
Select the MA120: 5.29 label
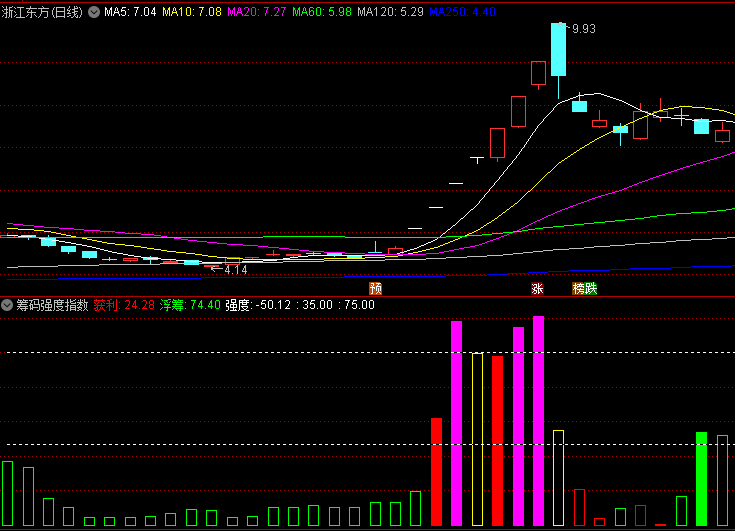(x=390, y=12)
